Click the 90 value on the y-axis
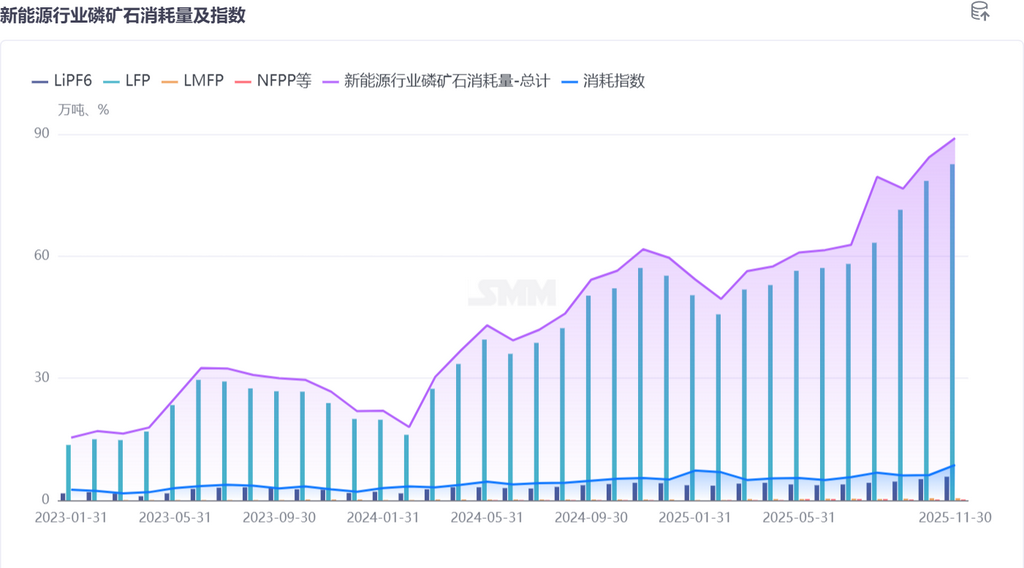This screenshot has height=568, width=1024. (40, 134)
